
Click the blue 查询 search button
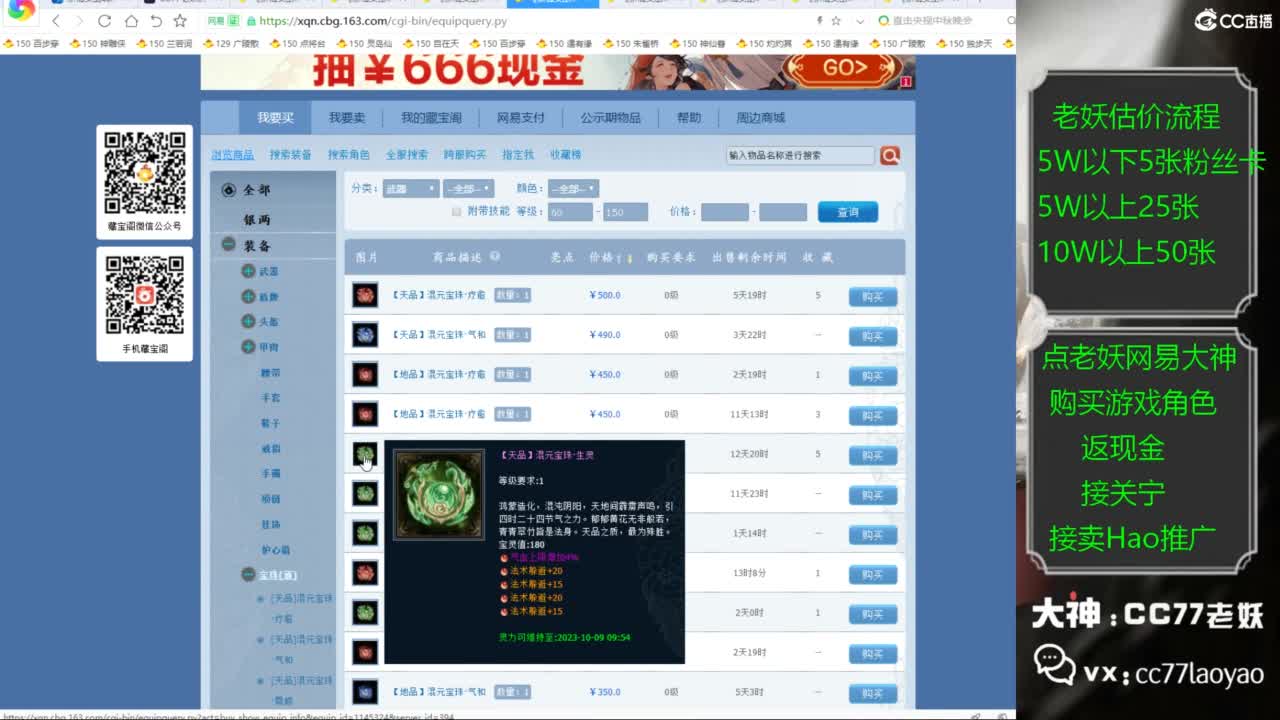click(x=848, y=211)
